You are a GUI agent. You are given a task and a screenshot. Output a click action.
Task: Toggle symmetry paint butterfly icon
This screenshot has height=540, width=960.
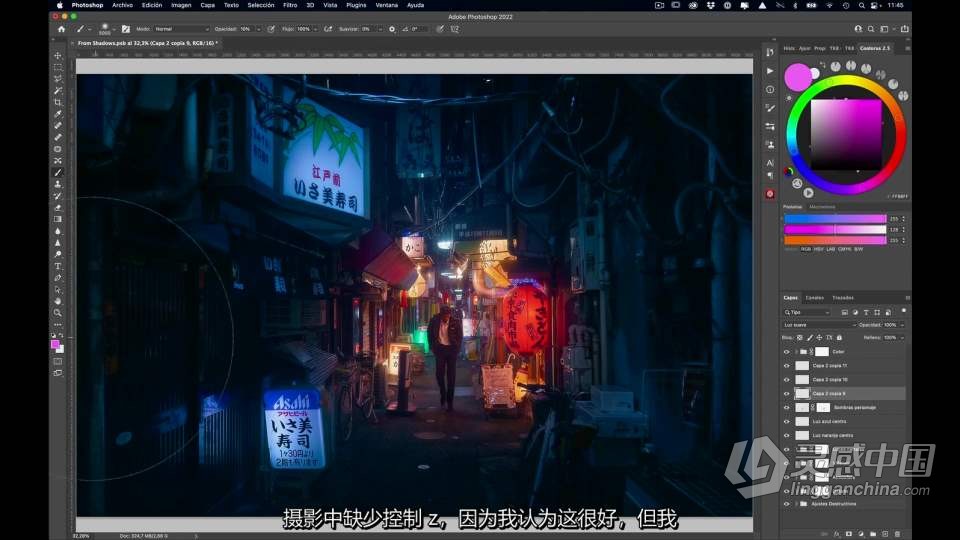click(x=454, y=29)
